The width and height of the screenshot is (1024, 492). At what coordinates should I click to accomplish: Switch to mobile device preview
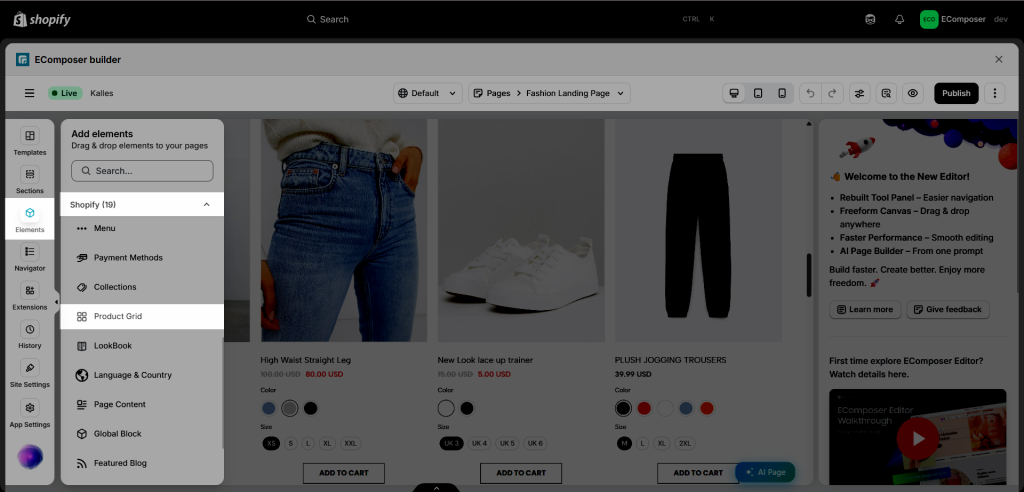pyautogui.click(x=782, y=93)
